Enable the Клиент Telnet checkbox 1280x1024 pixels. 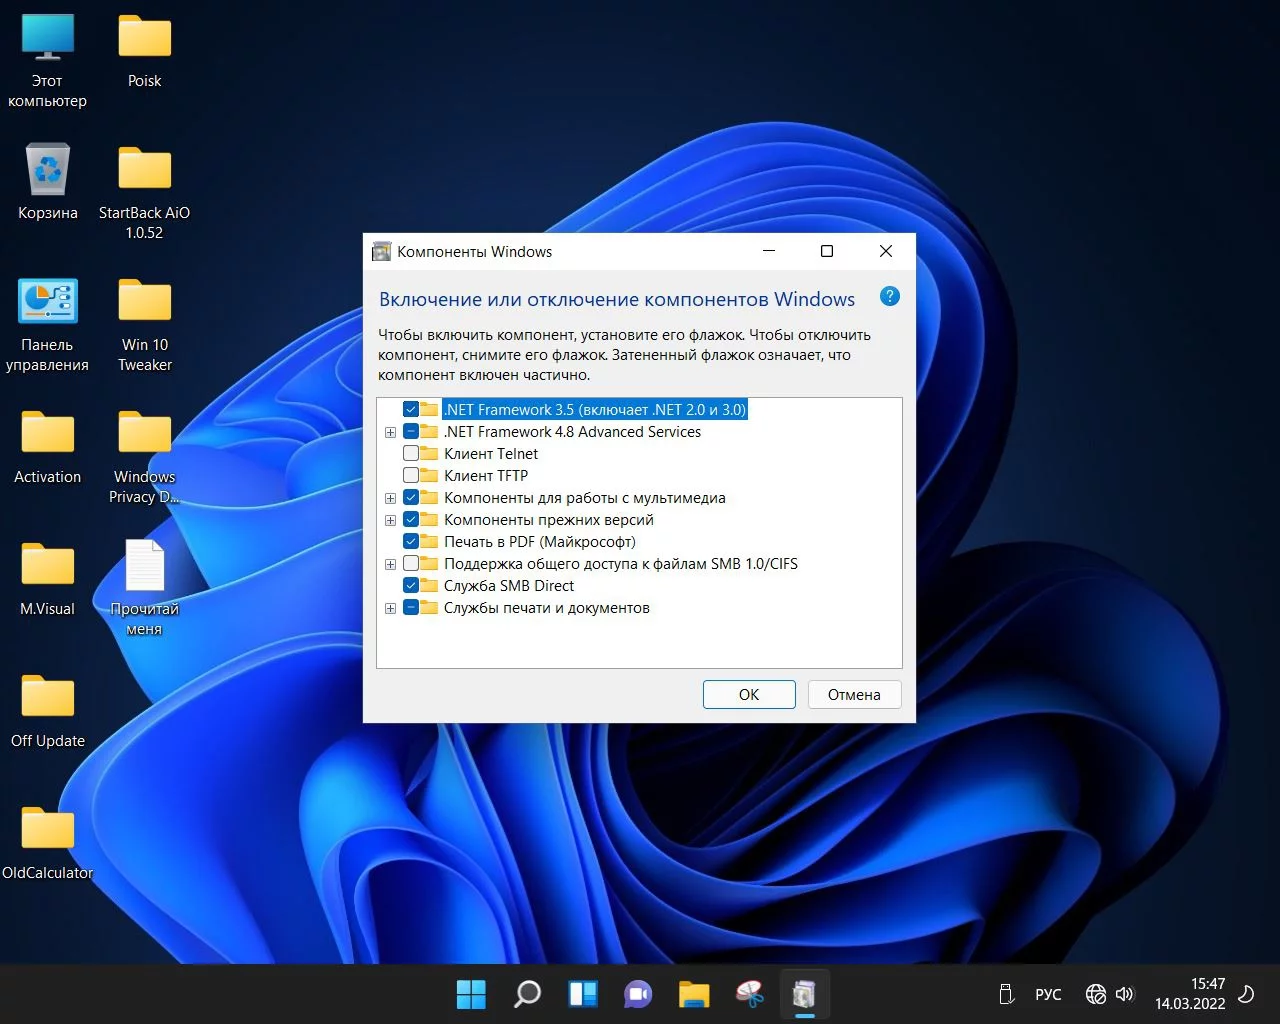(x=411, y=454)
